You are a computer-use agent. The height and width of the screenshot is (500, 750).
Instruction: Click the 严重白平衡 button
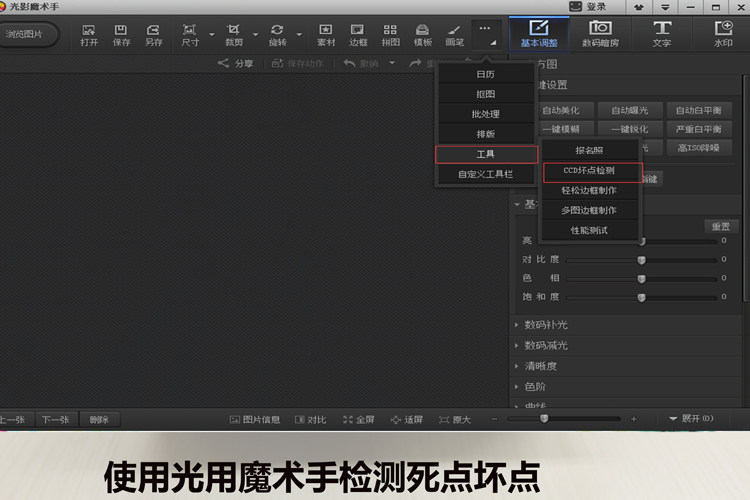click(x=699, y=129)
